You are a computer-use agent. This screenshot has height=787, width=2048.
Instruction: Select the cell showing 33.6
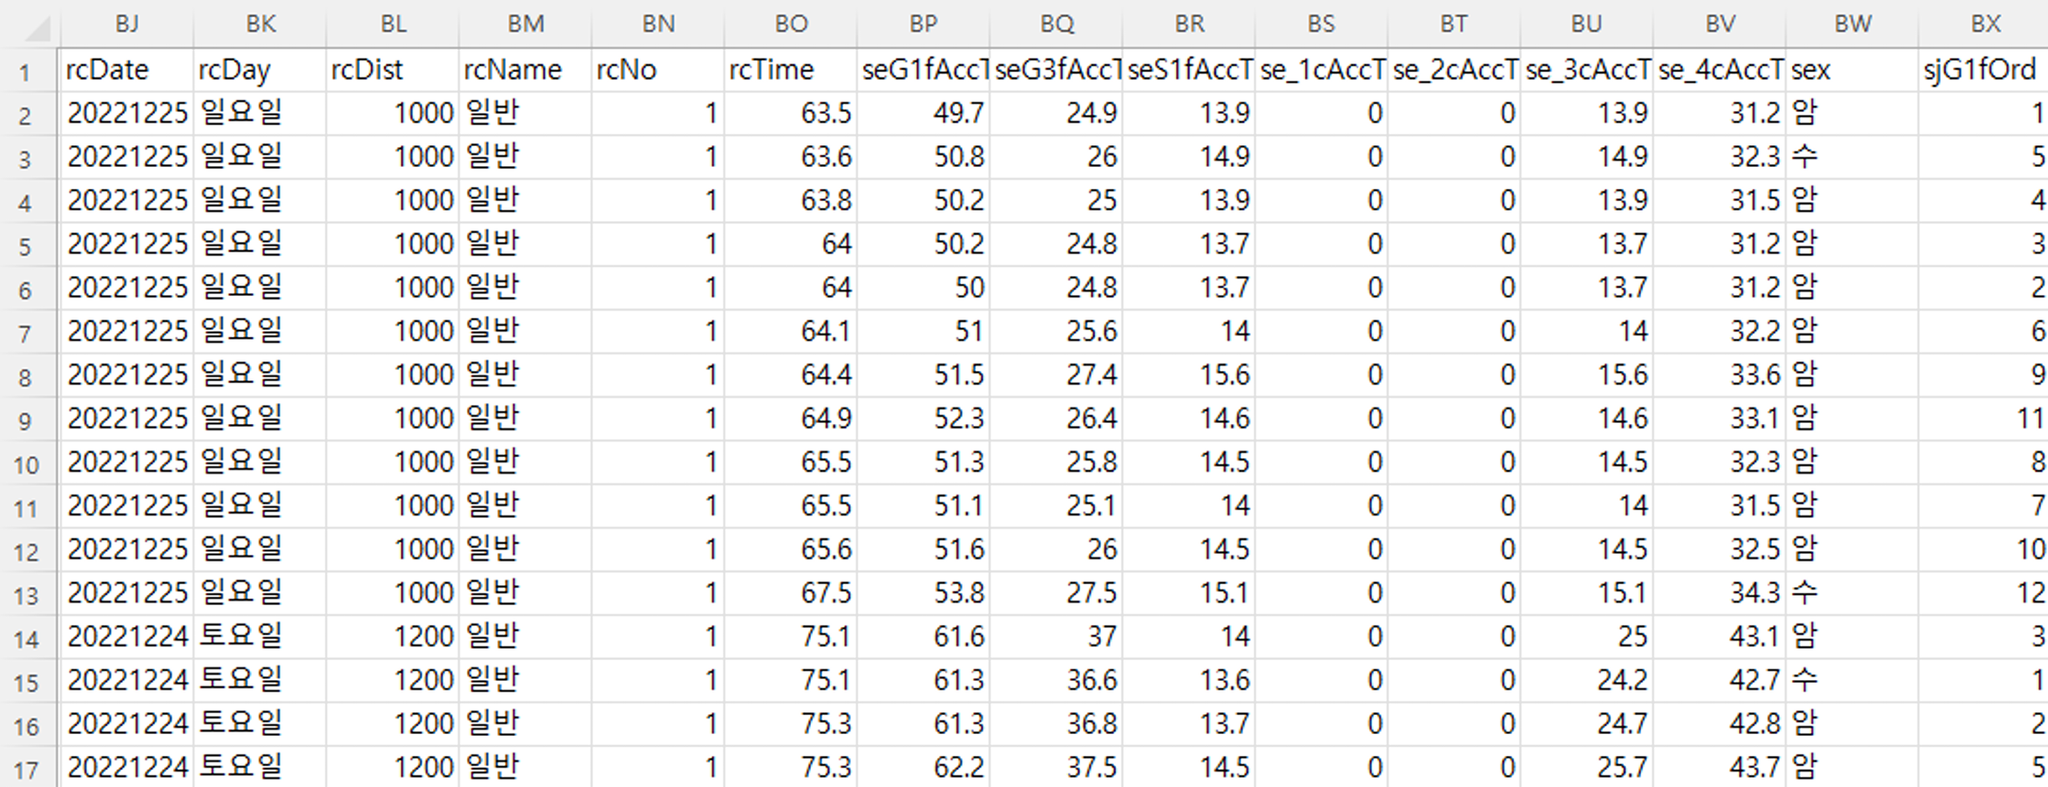pos(1720,375)
